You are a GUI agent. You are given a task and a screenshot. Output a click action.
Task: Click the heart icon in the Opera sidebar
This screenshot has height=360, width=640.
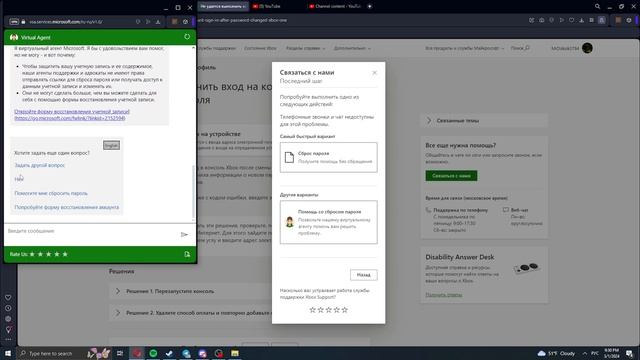(8, 298)
